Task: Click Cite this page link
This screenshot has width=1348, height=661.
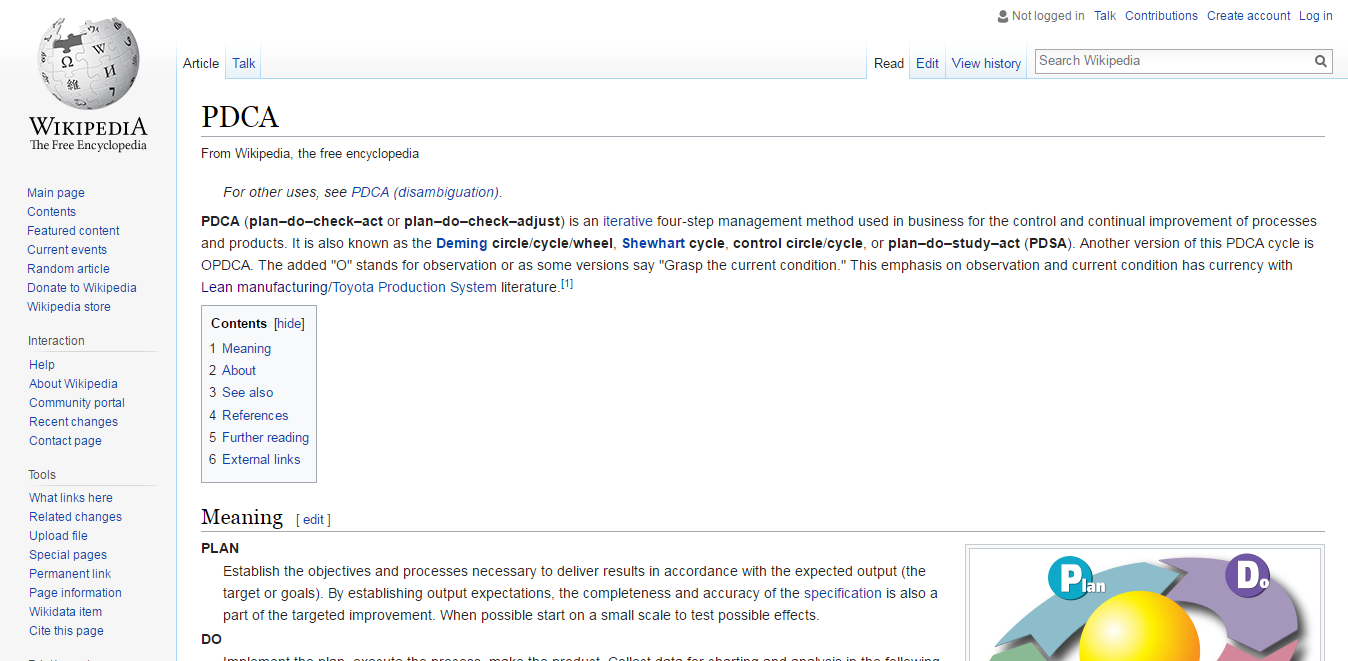Action: pyautogui.click(x=66, y=631)
